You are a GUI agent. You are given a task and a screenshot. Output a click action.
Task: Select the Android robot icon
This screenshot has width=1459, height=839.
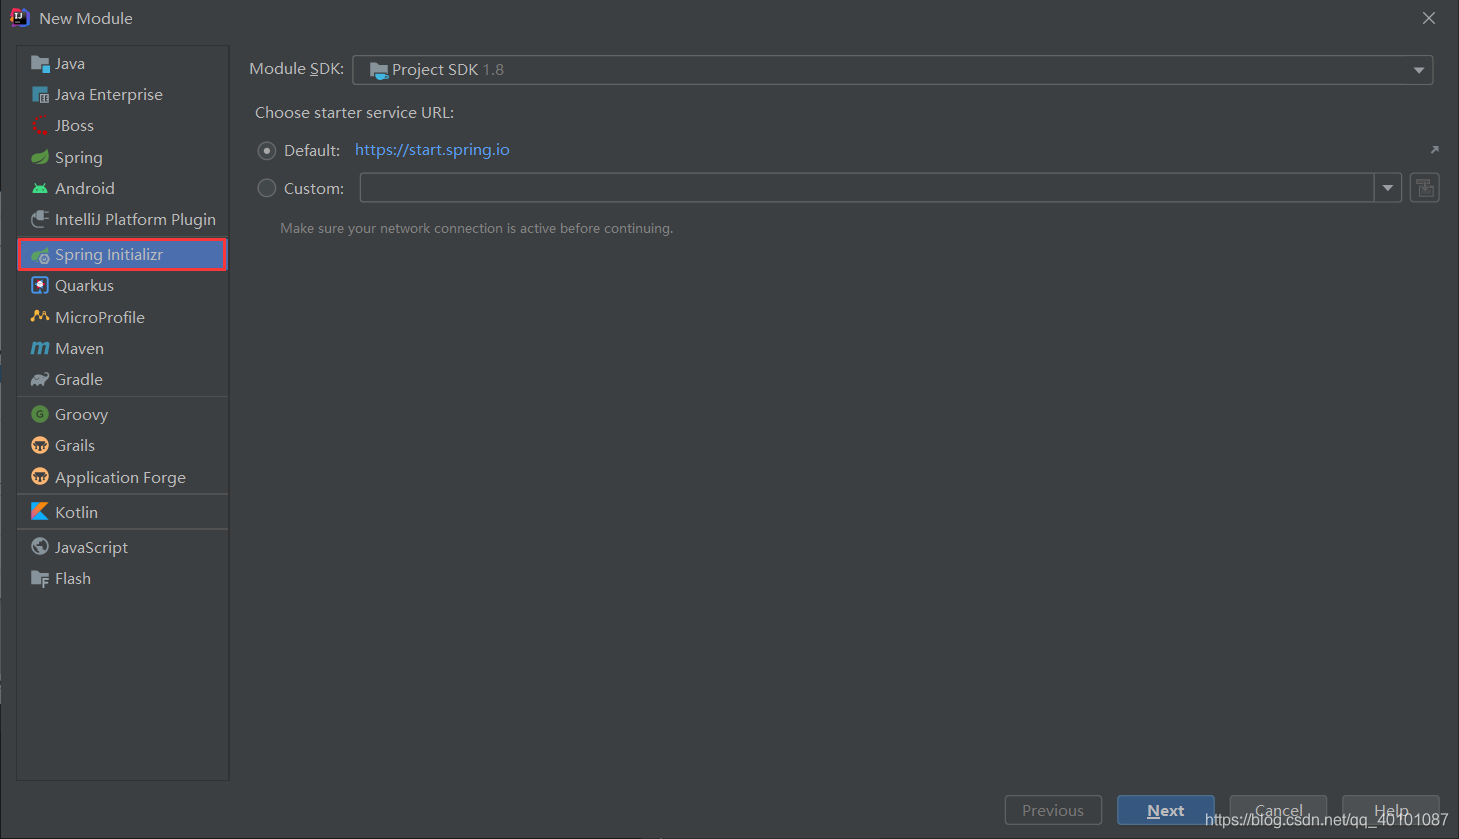[x=40, y=188]
